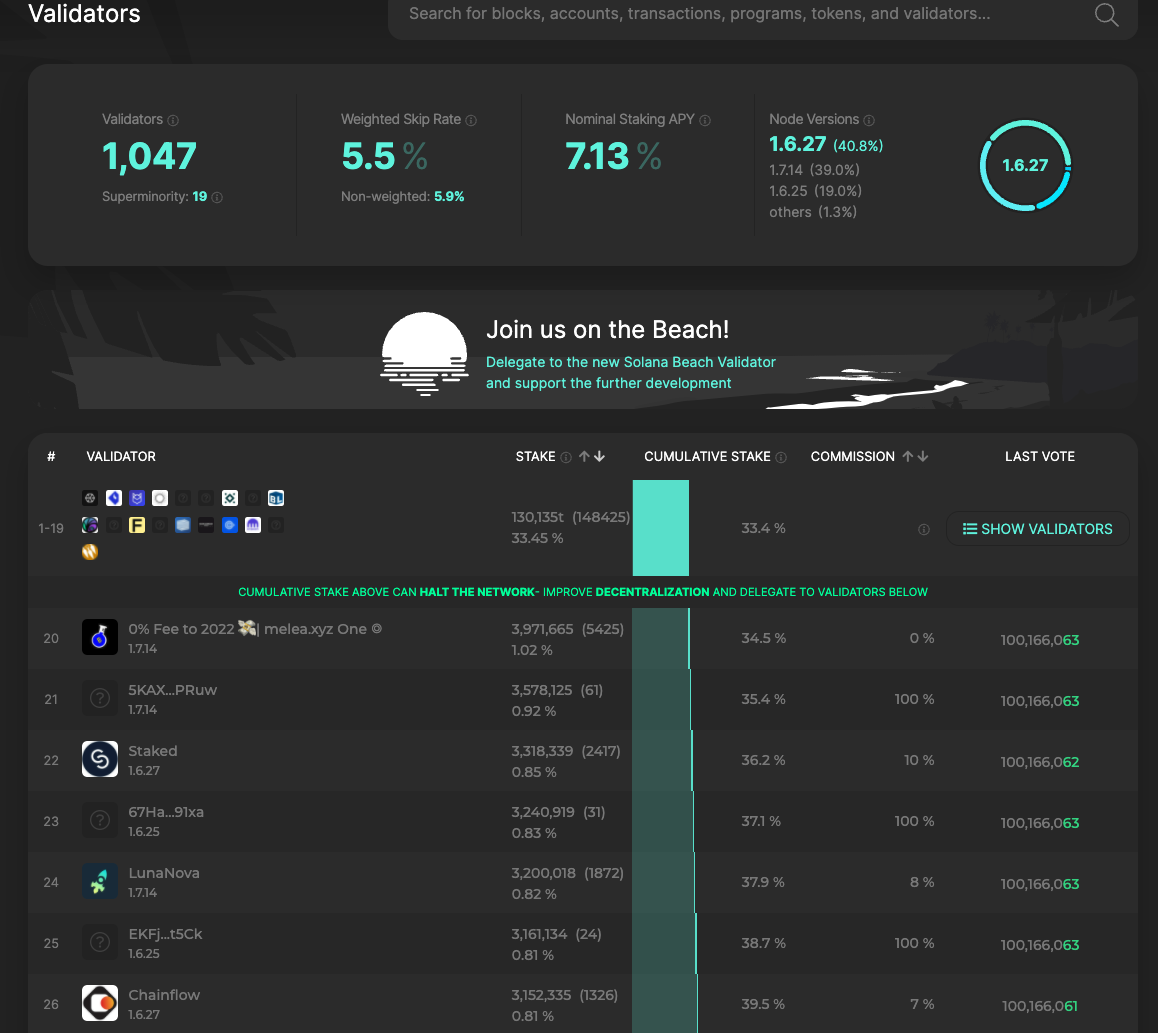Click Non-weighted: 5.9% text

pyautogui.click(x=402, y=196)
